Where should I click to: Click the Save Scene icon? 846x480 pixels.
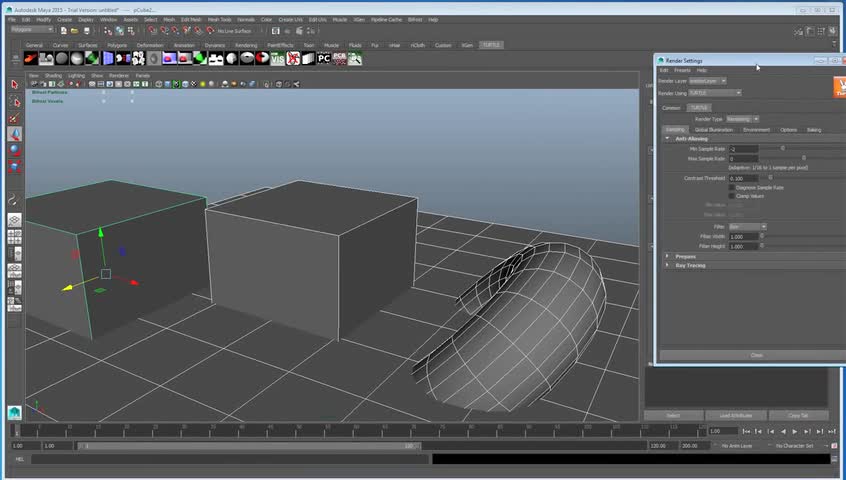[86, 31]
